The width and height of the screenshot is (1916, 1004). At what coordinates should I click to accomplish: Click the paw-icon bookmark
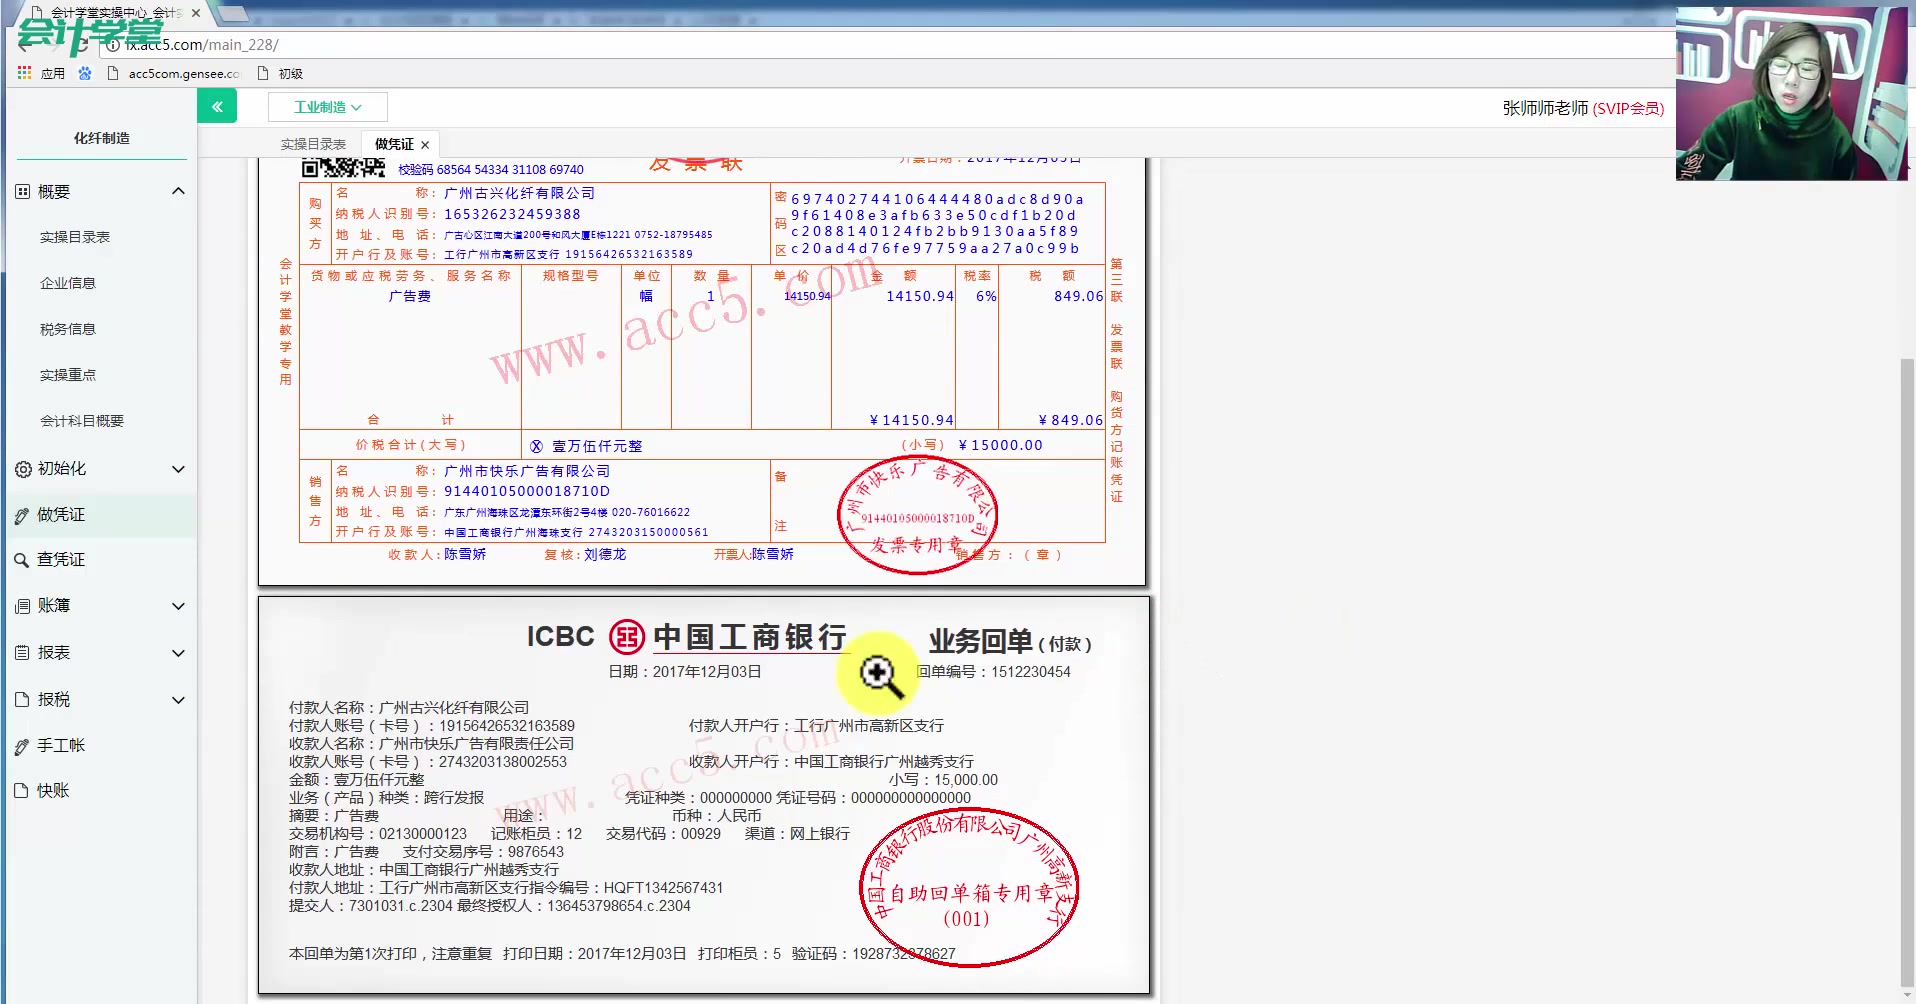pos(85,73)
